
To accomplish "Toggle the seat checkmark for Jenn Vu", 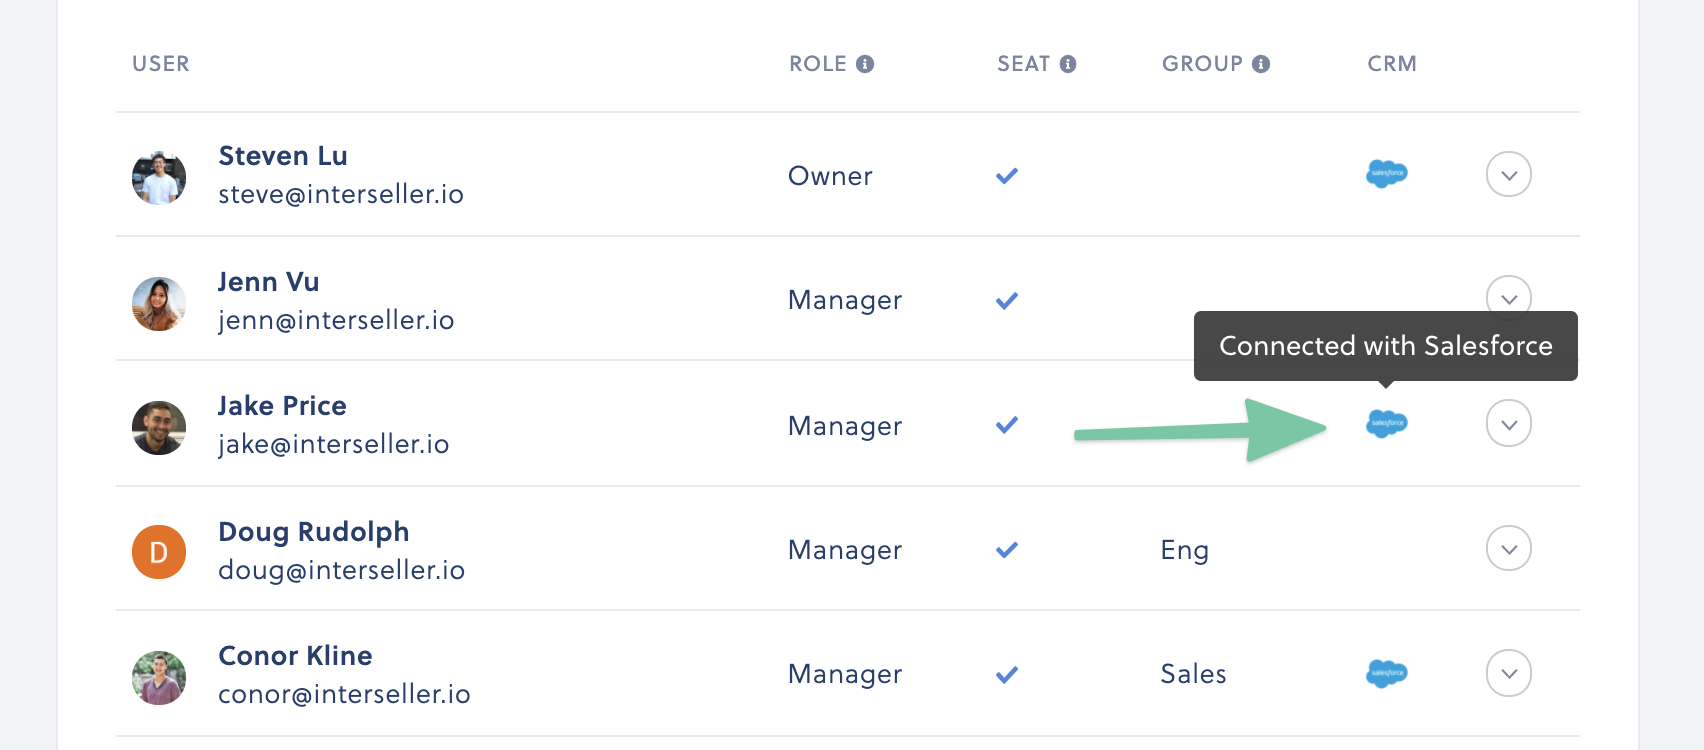I will [1007, 300].
